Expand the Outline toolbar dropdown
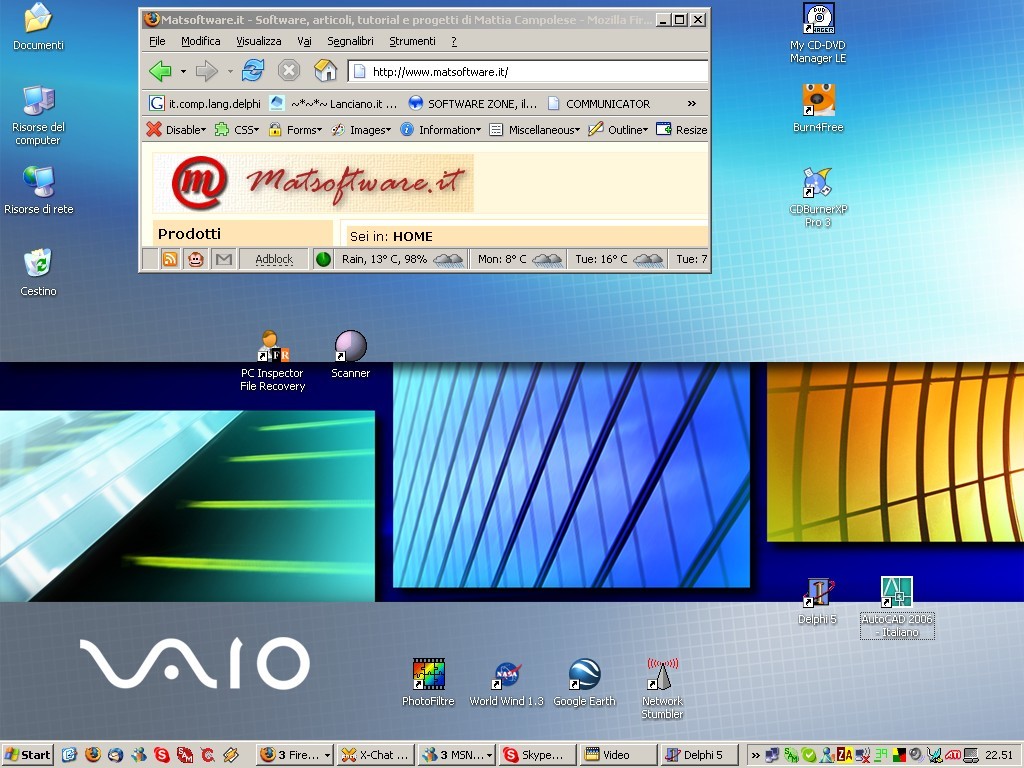 tap(618, 129)
